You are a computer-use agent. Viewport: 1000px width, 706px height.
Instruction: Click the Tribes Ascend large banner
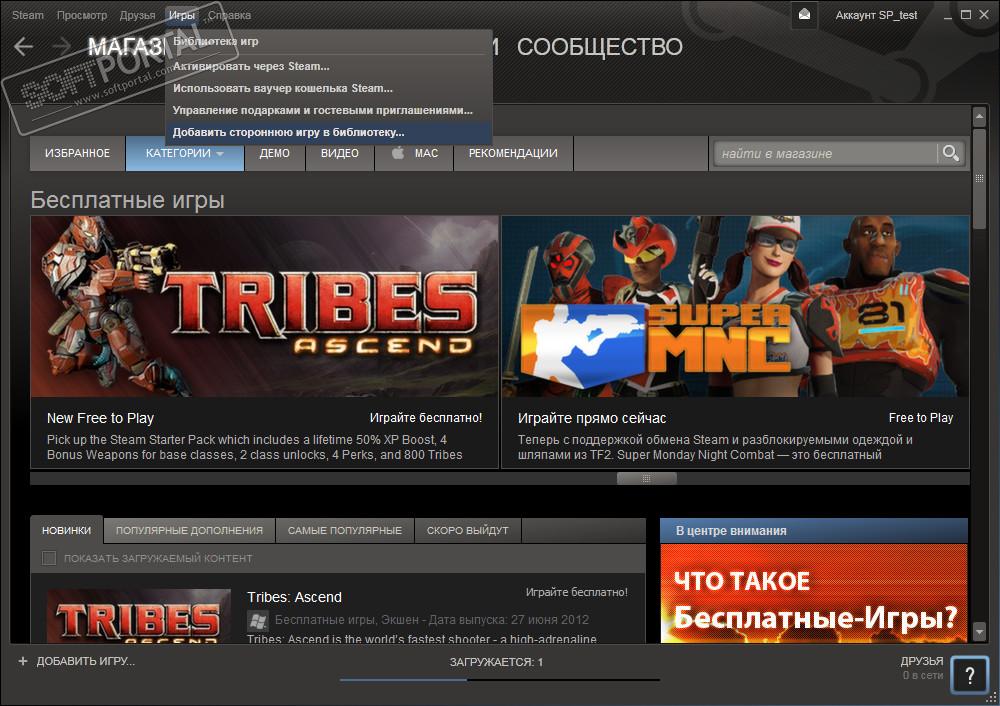click(x=264, y=307)
